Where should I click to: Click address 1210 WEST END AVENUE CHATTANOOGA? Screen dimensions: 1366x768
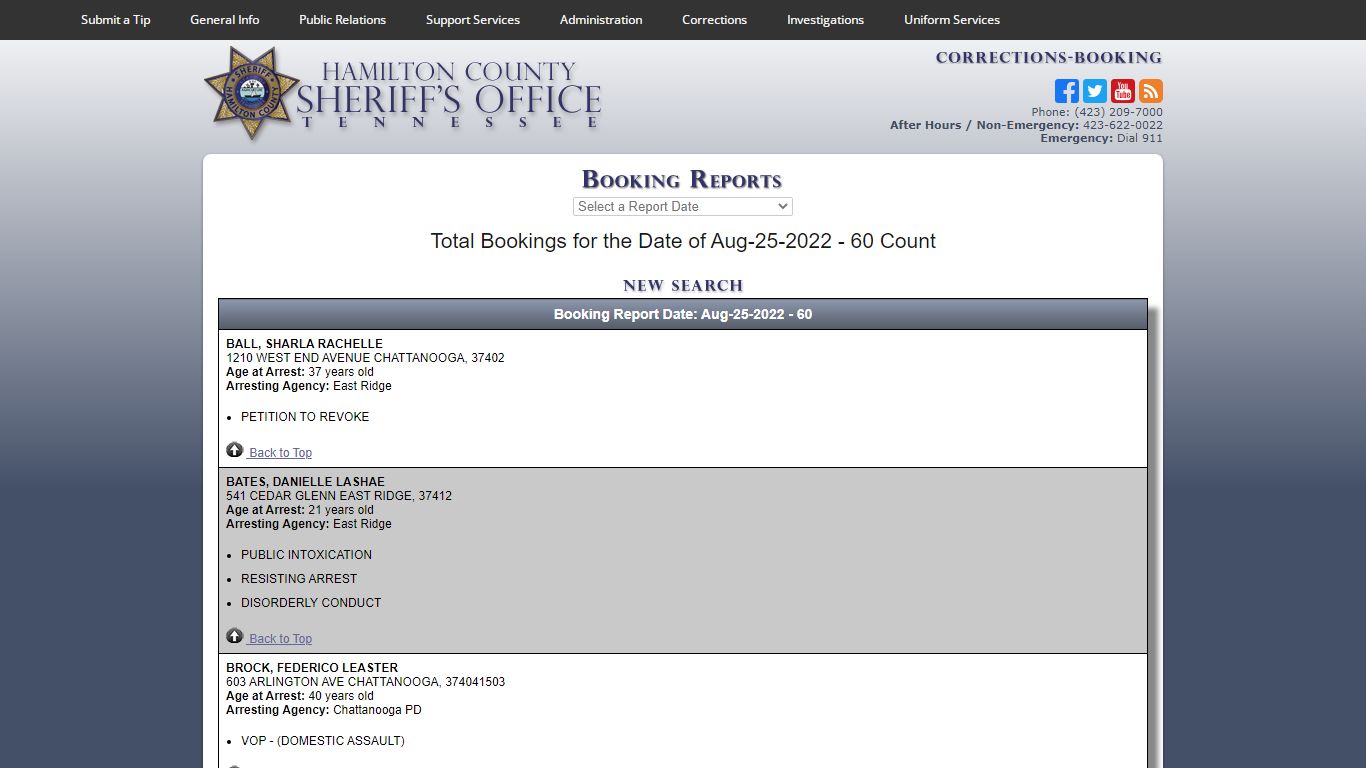coord(365,358)
